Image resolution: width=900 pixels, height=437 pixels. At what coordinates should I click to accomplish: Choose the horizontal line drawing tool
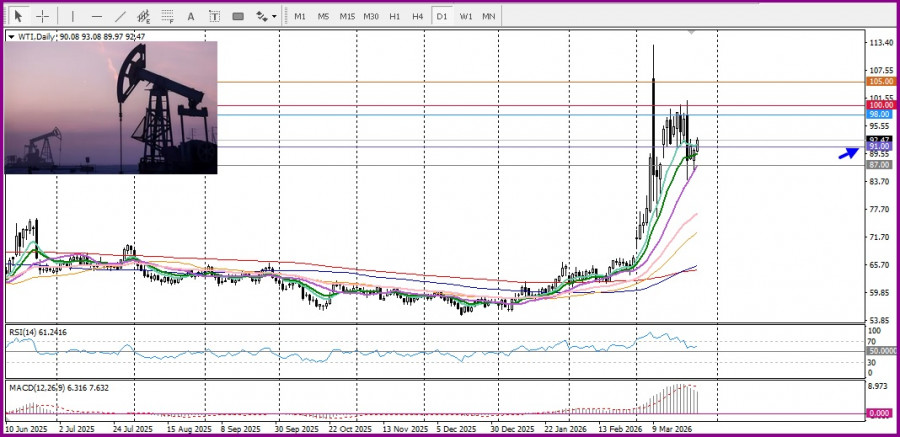click(96, 16)
